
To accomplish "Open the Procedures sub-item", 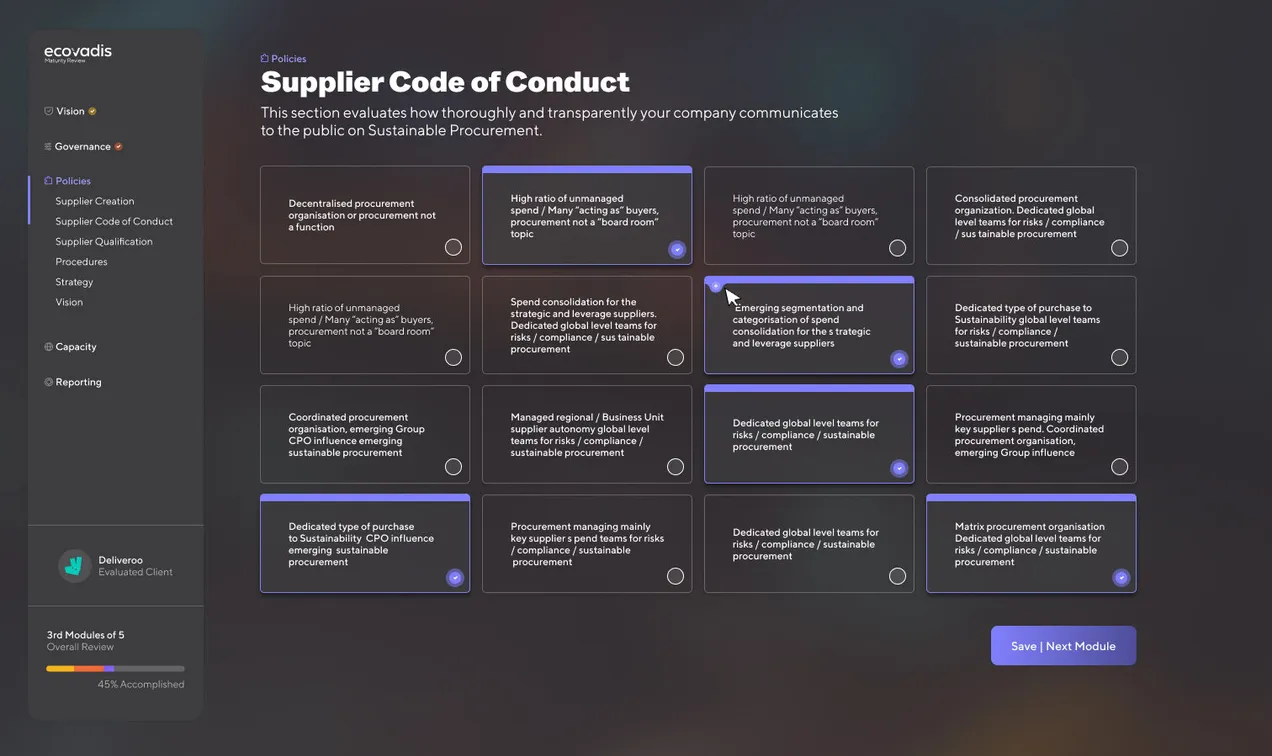I will pyautogui.click(x=81, y=262).
